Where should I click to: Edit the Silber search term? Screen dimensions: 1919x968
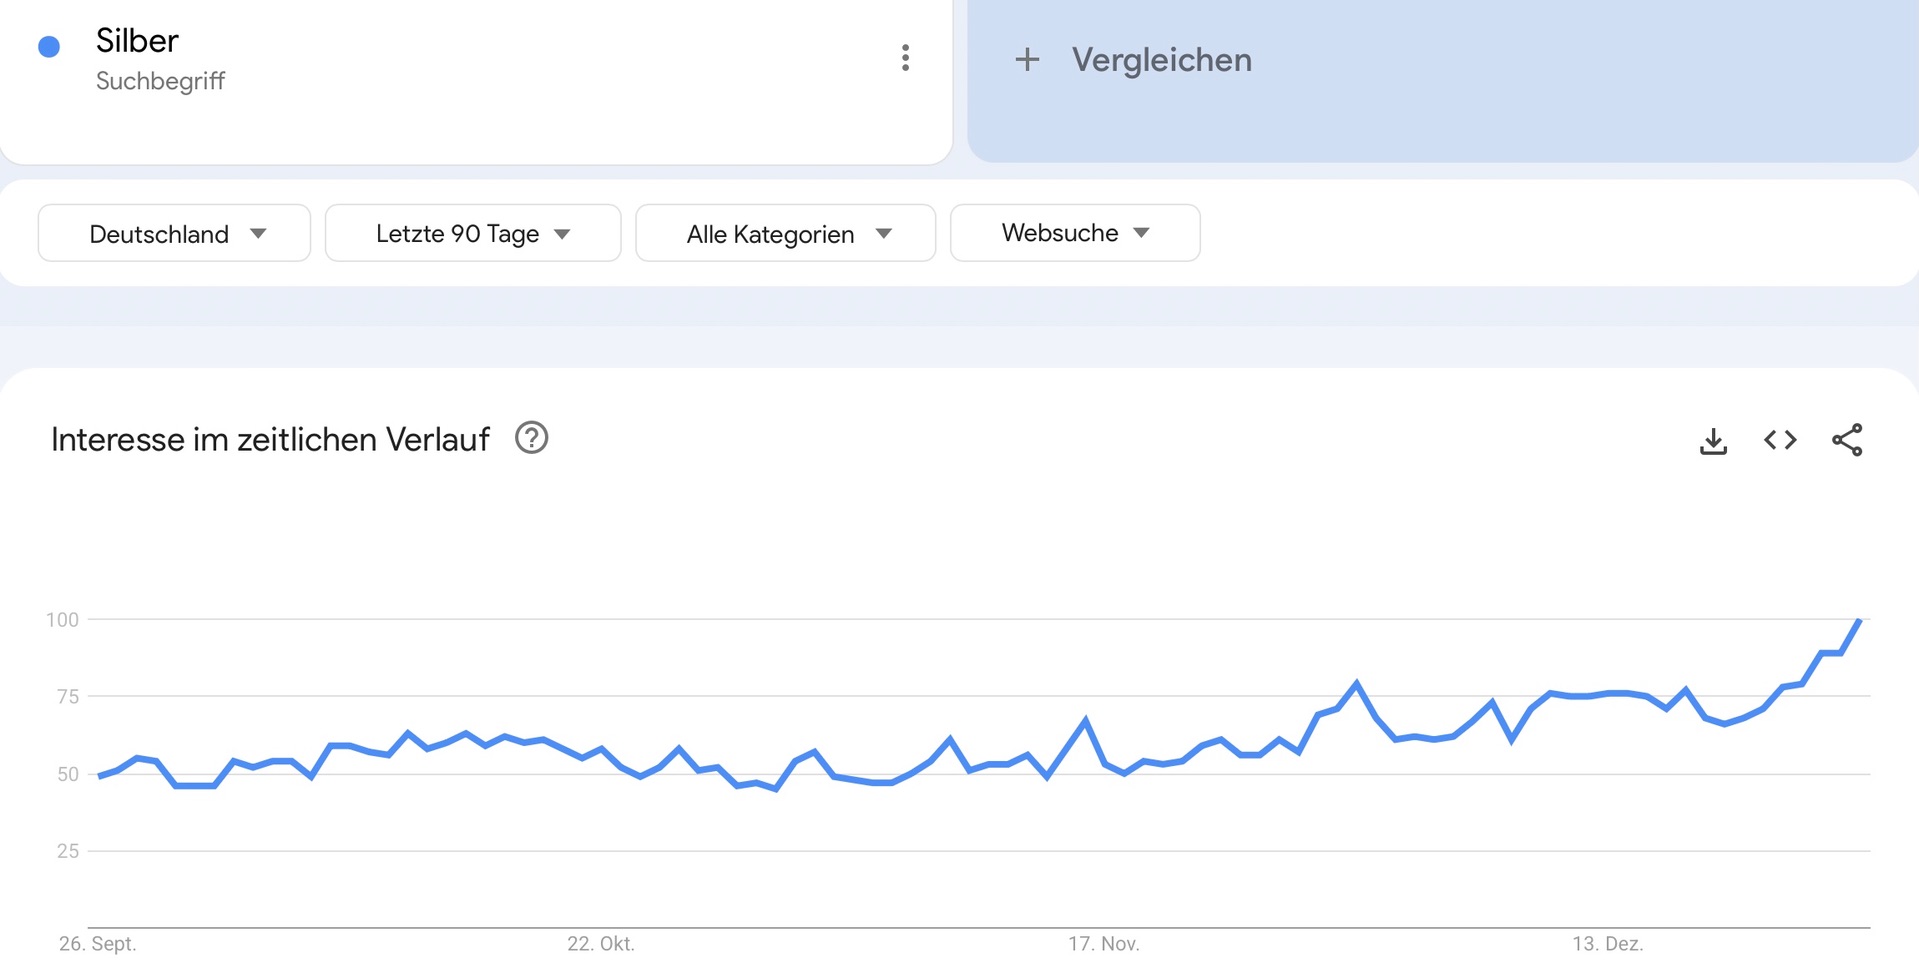137,41
